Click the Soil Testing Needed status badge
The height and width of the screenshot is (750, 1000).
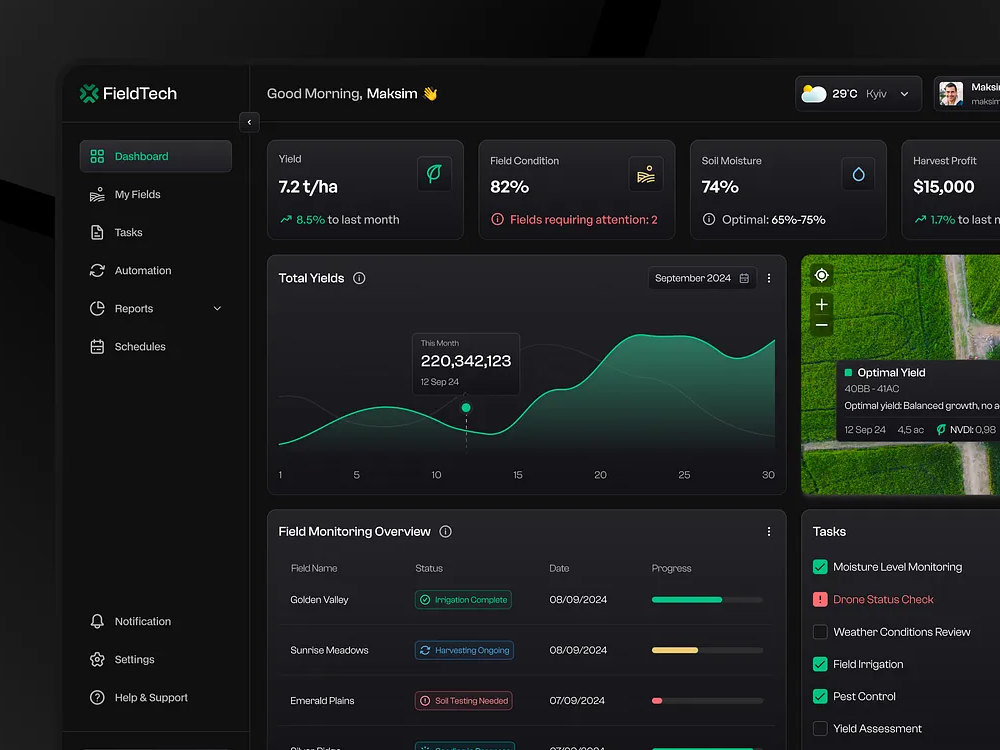point(464,701)
